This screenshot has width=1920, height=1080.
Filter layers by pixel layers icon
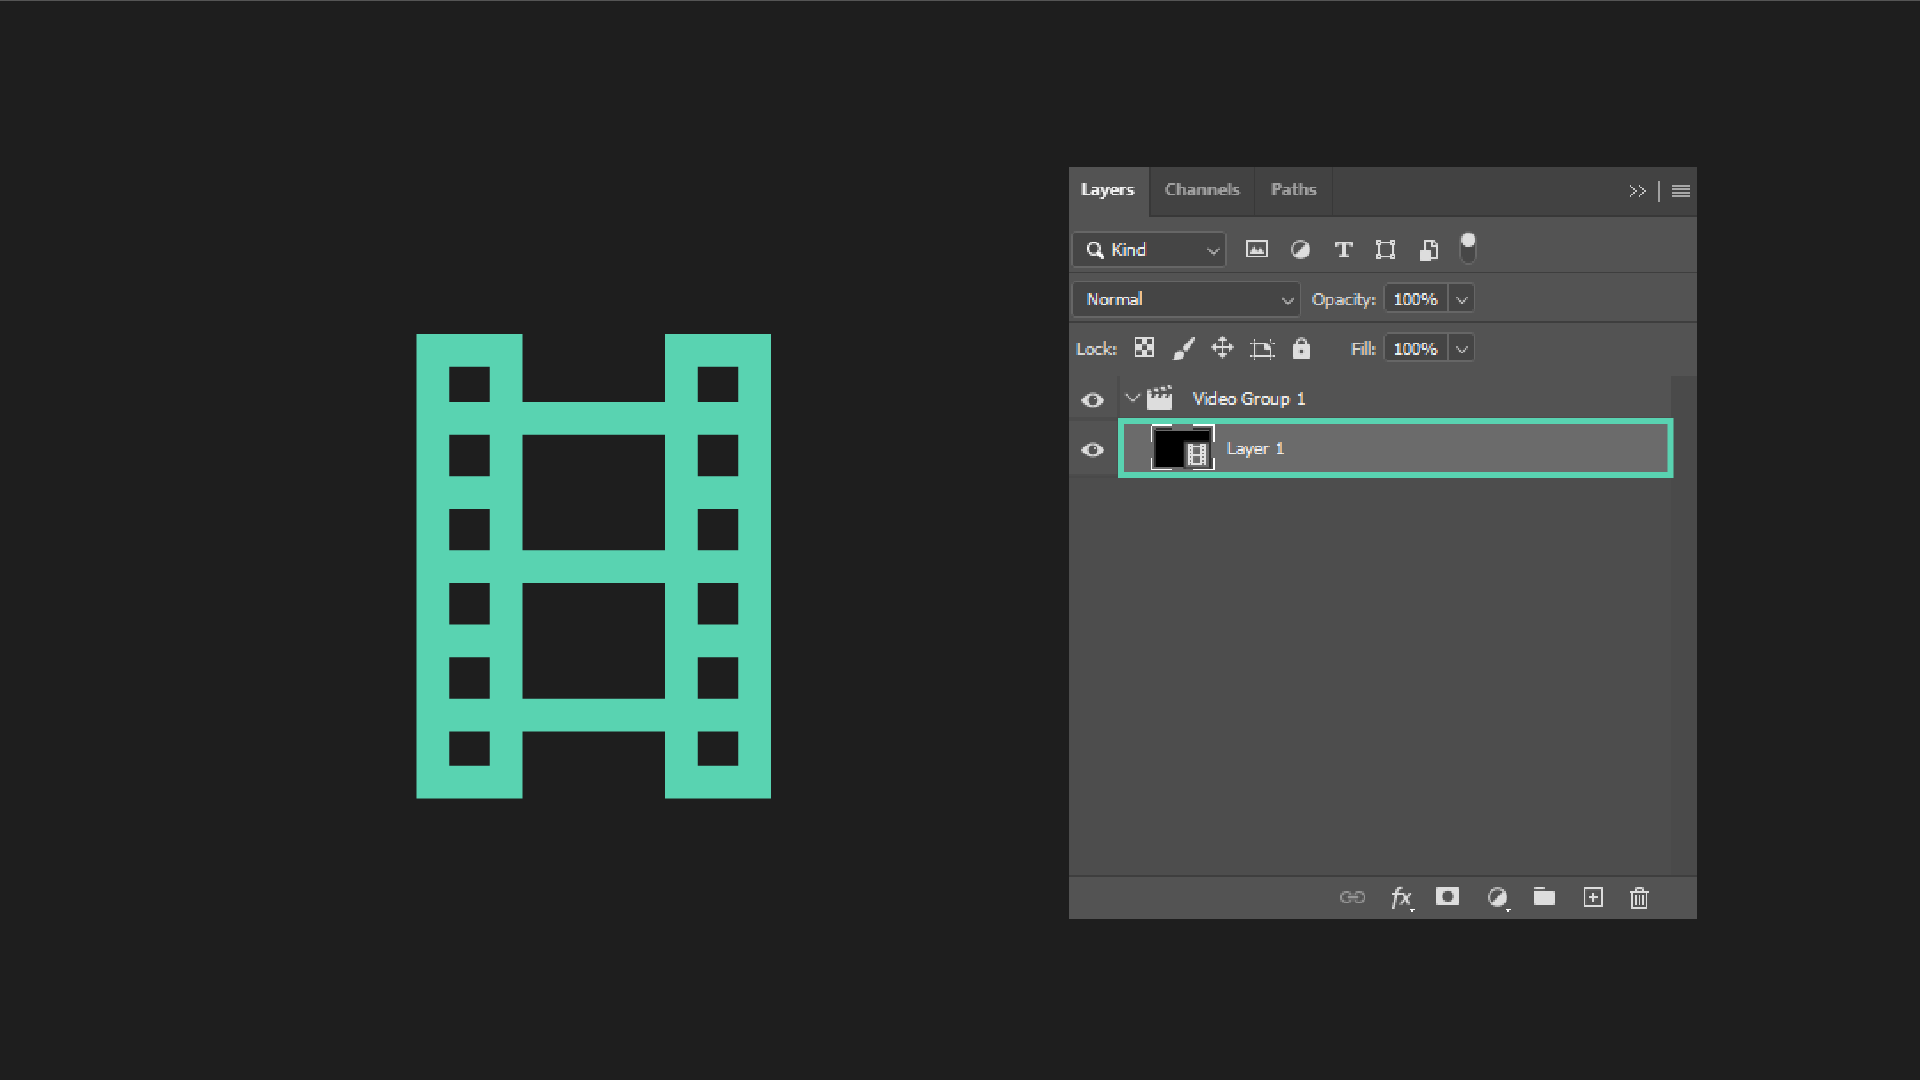[1256, 250]
